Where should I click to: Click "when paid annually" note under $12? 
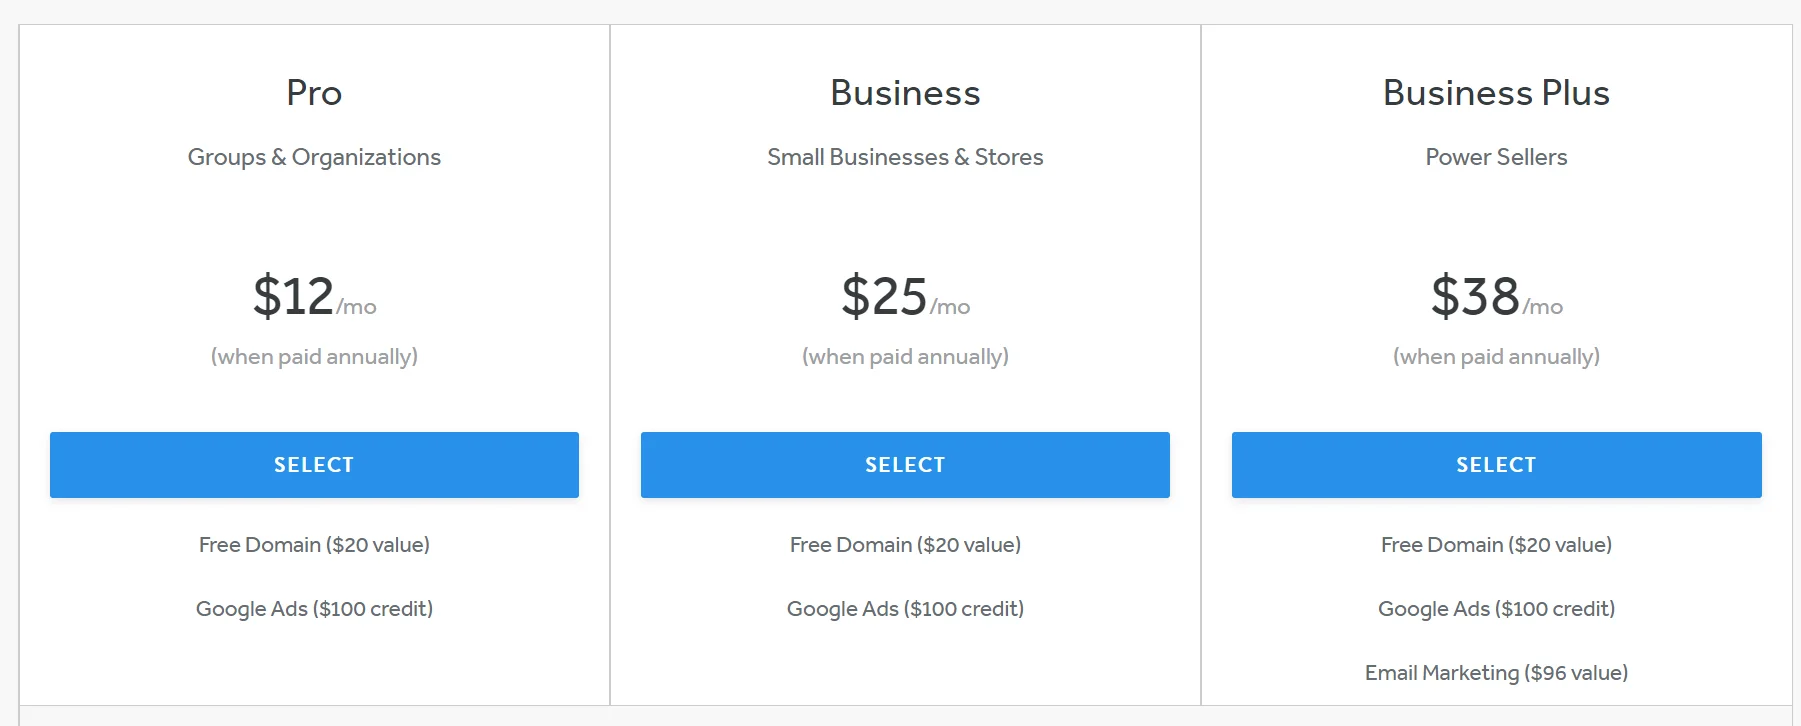pos(314,357)
